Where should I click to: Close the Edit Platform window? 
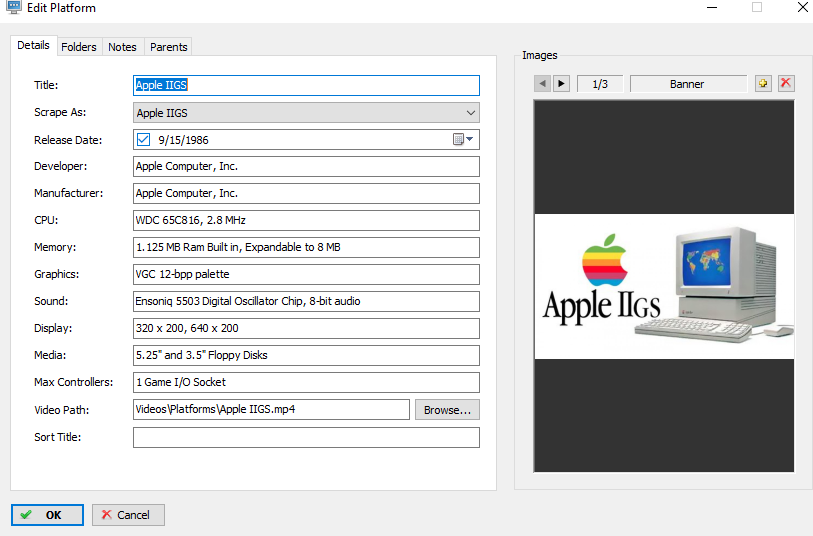point(802,7)
